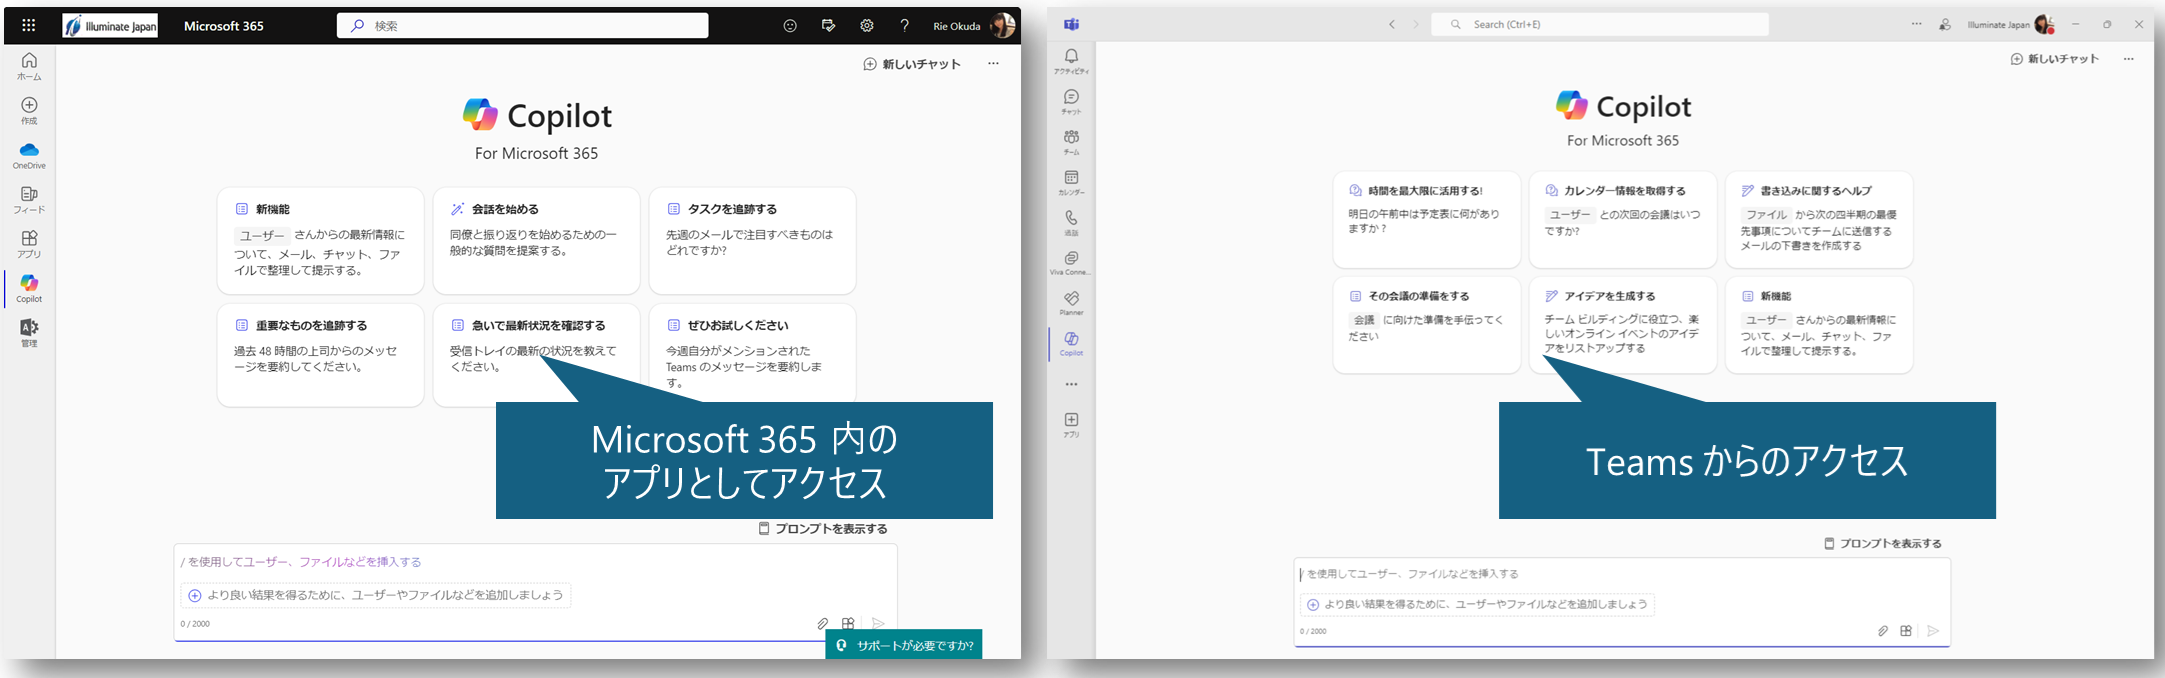2165x678 pixels.
Task: Click the Teams Search (Ctrl+E) box
Action: pos(1600,24)
